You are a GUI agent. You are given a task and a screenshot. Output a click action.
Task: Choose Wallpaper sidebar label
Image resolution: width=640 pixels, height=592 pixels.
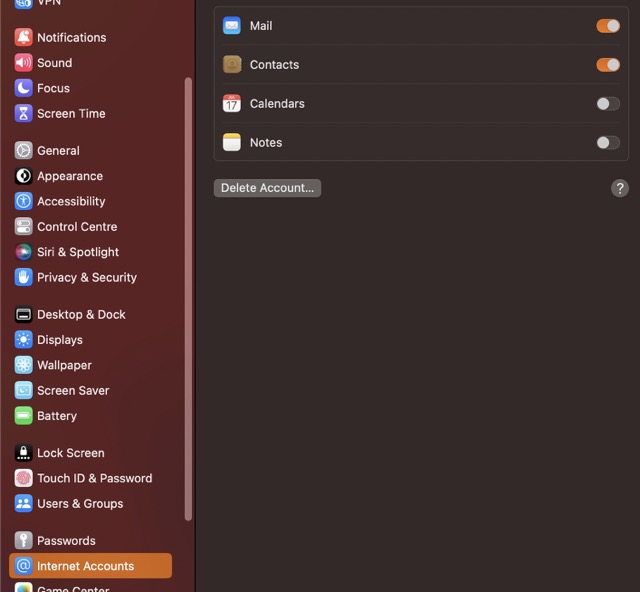(x=64, y=365)
